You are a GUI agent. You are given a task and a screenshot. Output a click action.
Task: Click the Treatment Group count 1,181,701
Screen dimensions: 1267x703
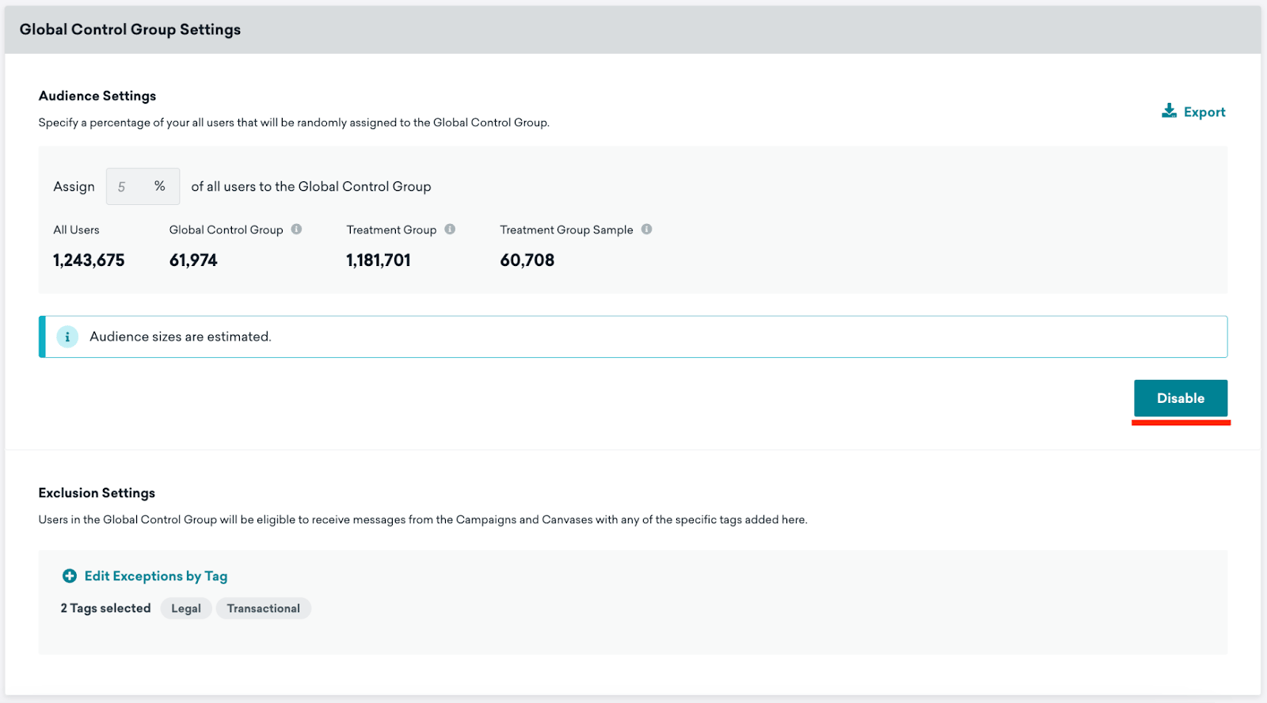(x=378, y=260)
